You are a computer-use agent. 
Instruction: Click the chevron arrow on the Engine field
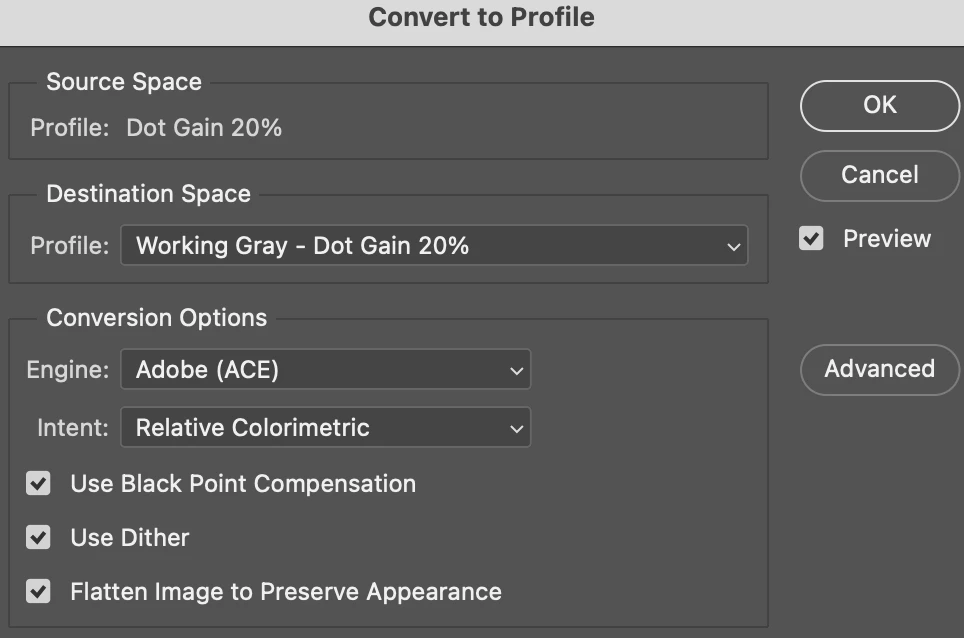pyautogui.click(x=516, y=371)
